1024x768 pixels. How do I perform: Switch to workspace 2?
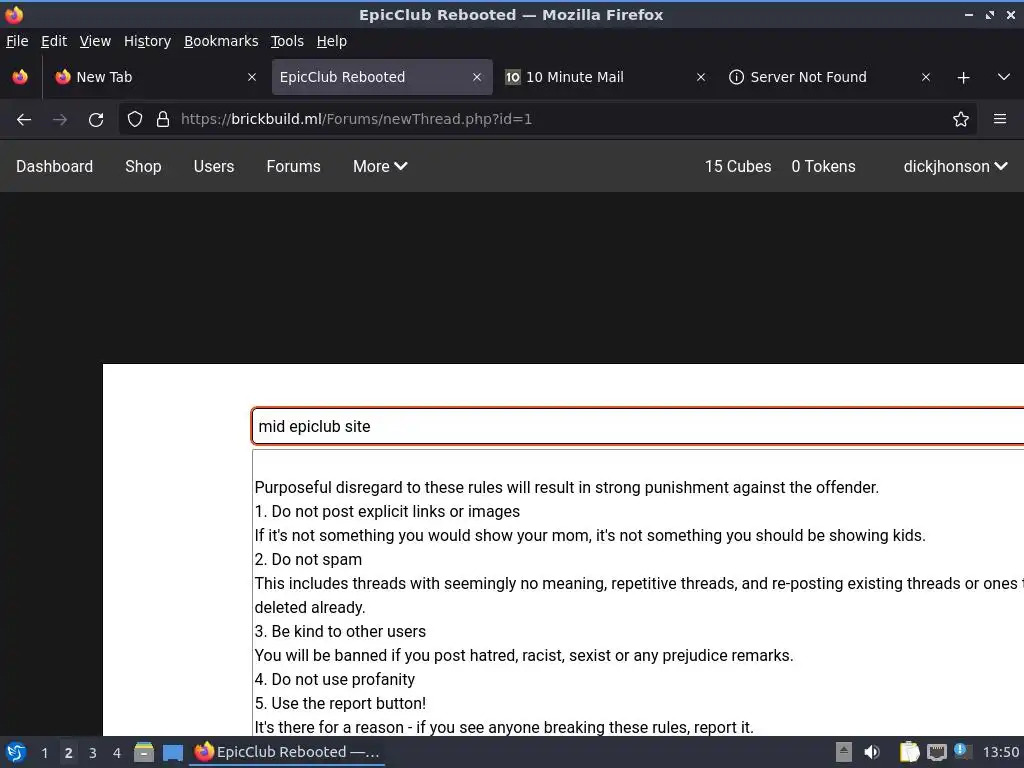[x=69, y=753]
